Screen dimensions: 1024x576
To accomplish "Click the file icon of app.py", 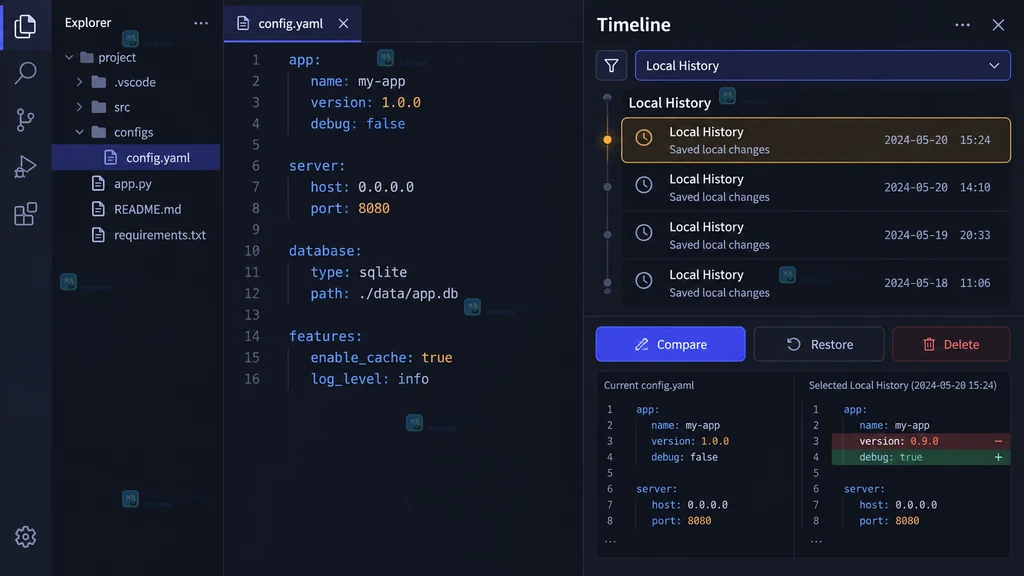I will coord(98,184).
